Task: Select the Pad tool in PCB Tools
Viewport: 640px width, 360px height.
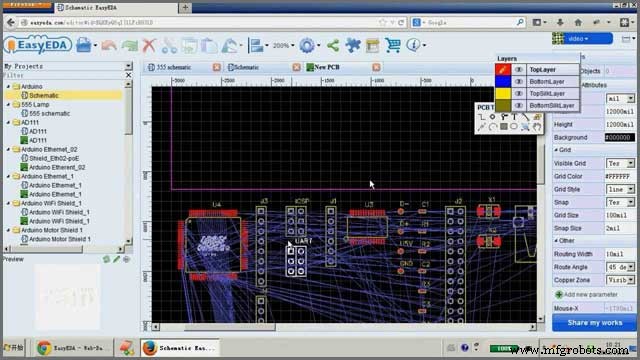Action: click(x=493, y=117)
